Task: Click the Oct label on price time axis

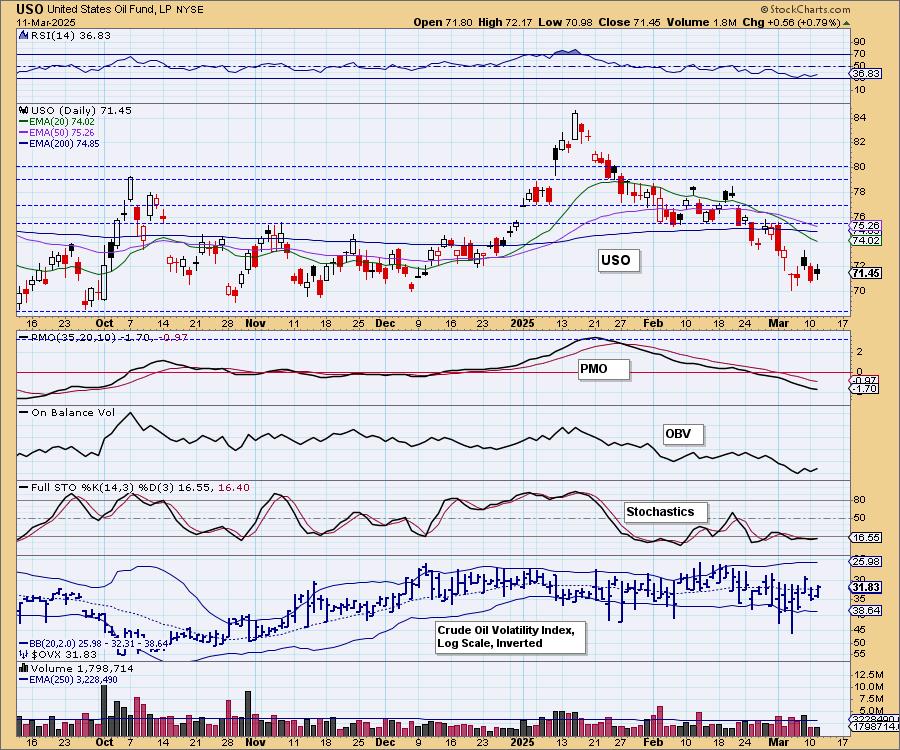Action: coord(104,323)
